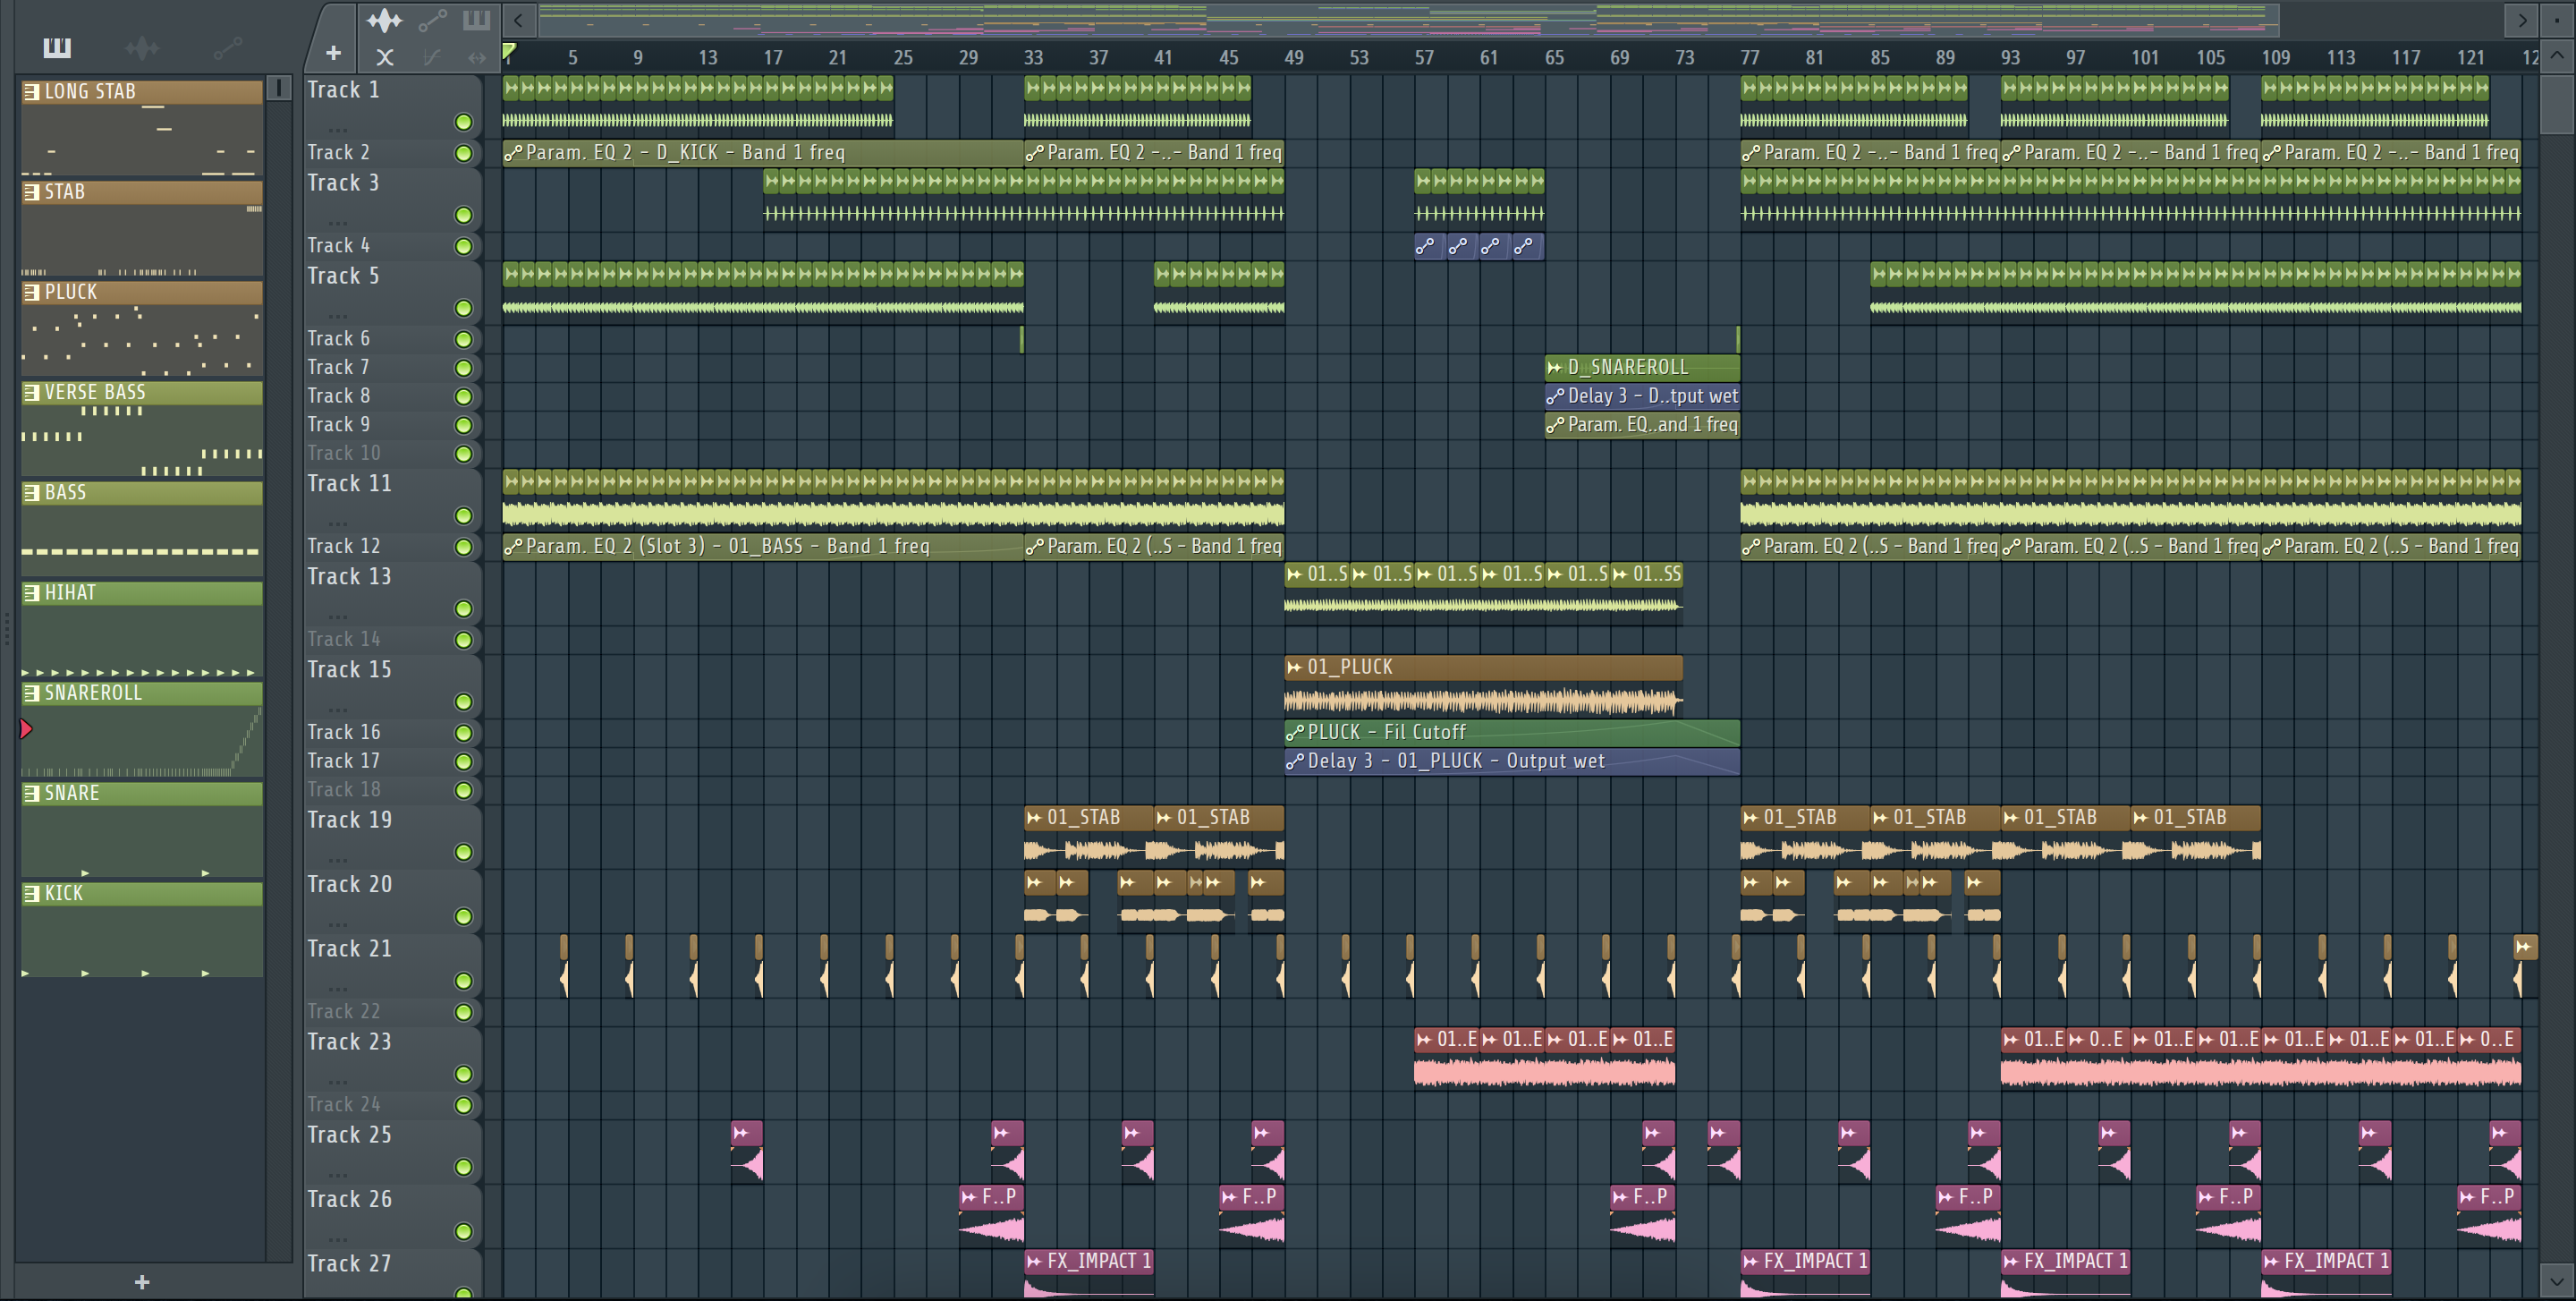
Task: Click the LONG STAB pattern icon
Action: (x=31, y=92)
